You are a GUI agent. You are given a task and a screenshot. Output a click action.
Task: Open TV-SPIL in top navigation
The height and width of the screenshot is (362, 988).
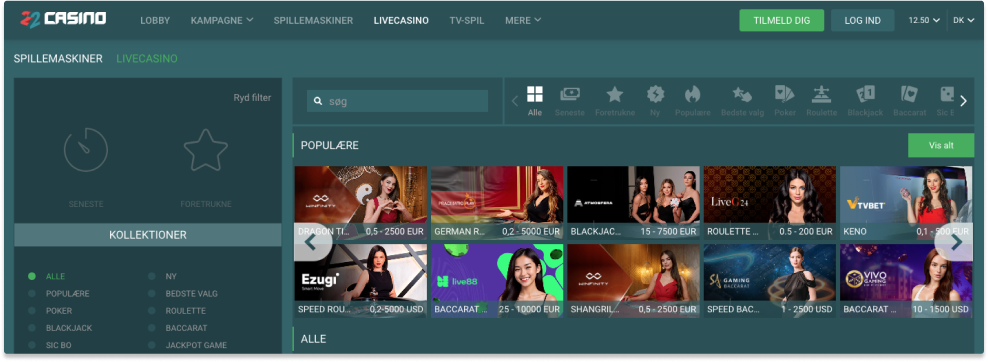click(x=467, y=20)
